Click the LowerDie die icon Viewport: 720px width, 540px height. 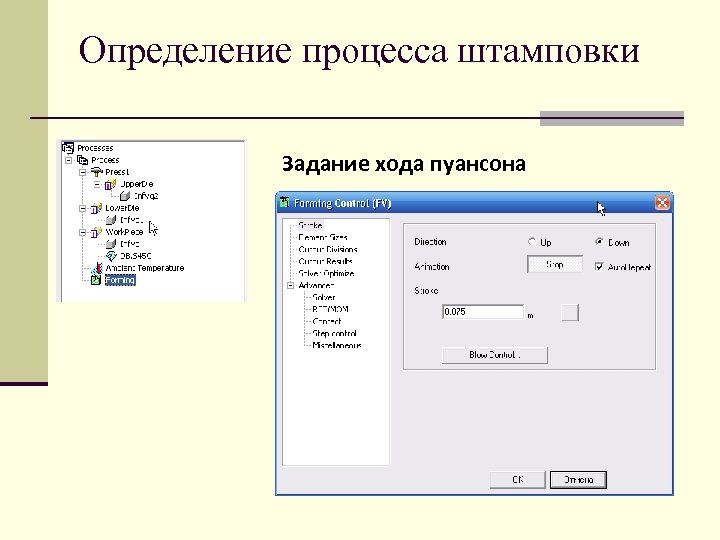click(x=96, y=208)
